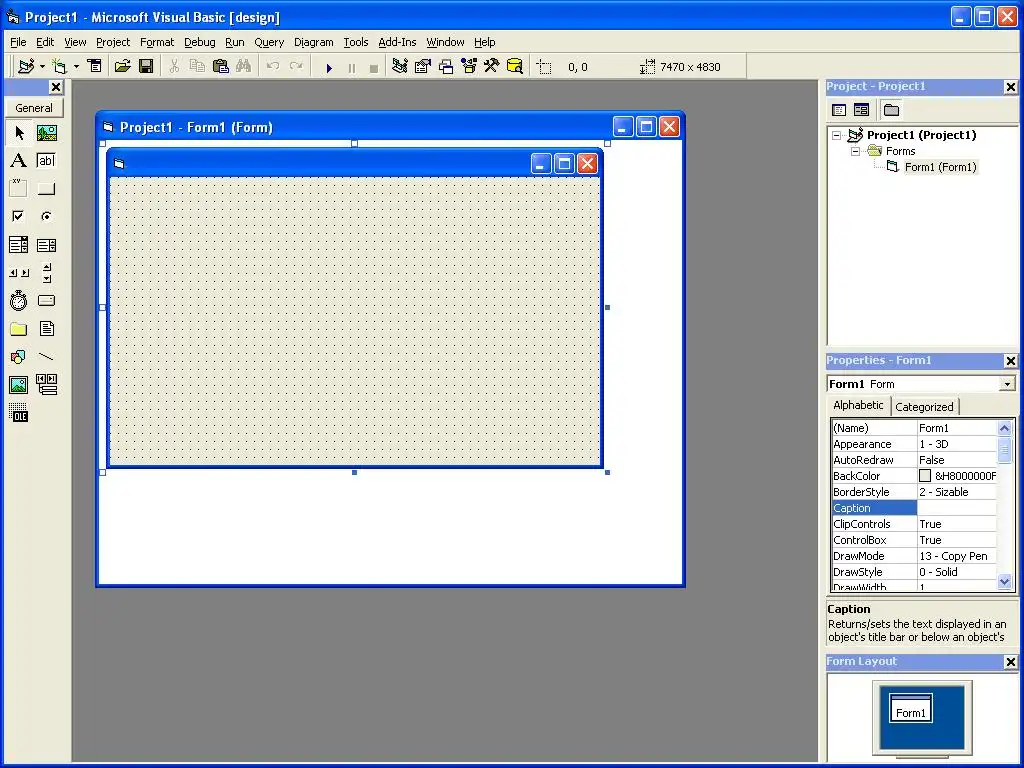
Task: Switch to the Alphabetic properties tab
Action: coord(858,405)
